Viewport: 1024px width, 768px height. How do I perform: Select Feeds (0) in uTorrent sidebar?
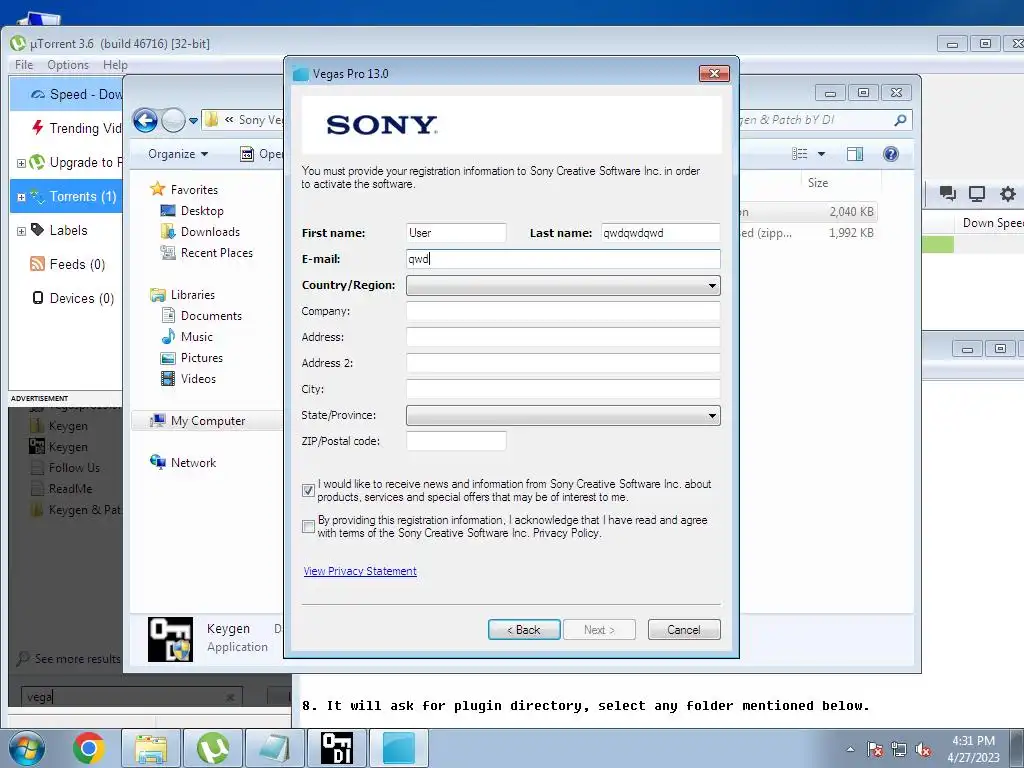(x=68, y=264)
